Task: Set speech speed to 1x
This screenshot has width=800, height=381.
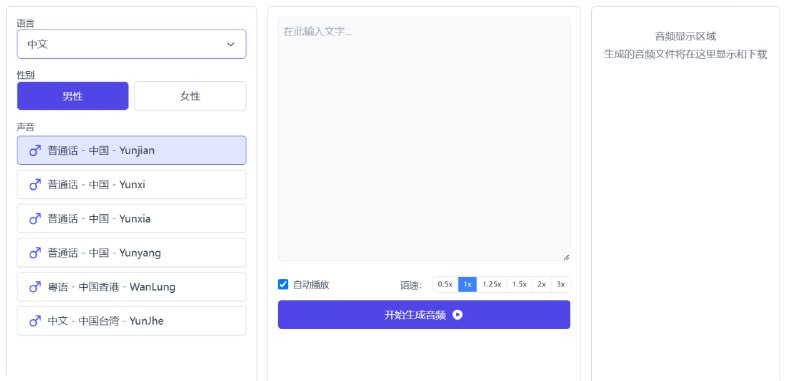Action: [467, 285]
